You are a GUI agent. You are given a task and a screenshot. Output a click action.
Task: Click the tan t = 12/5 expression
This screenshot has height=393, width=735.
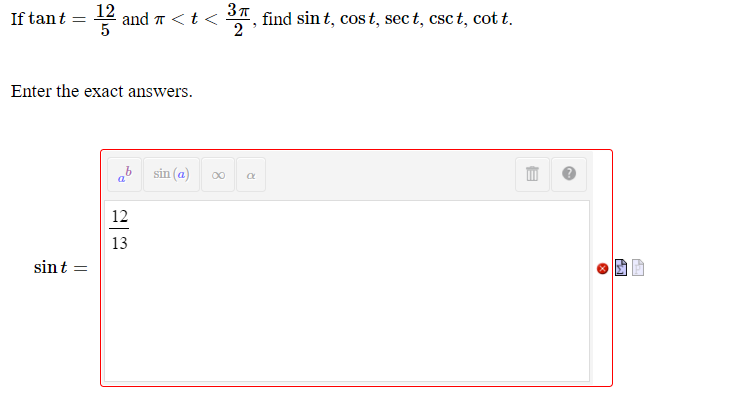[72, 19]
